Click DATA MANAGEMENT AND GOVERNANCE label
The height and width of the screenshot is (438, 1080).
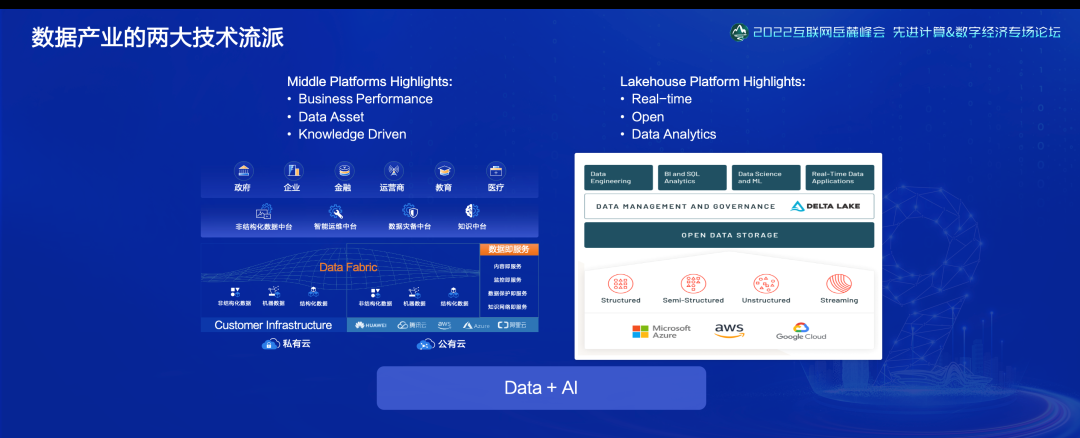coord(685,206)
